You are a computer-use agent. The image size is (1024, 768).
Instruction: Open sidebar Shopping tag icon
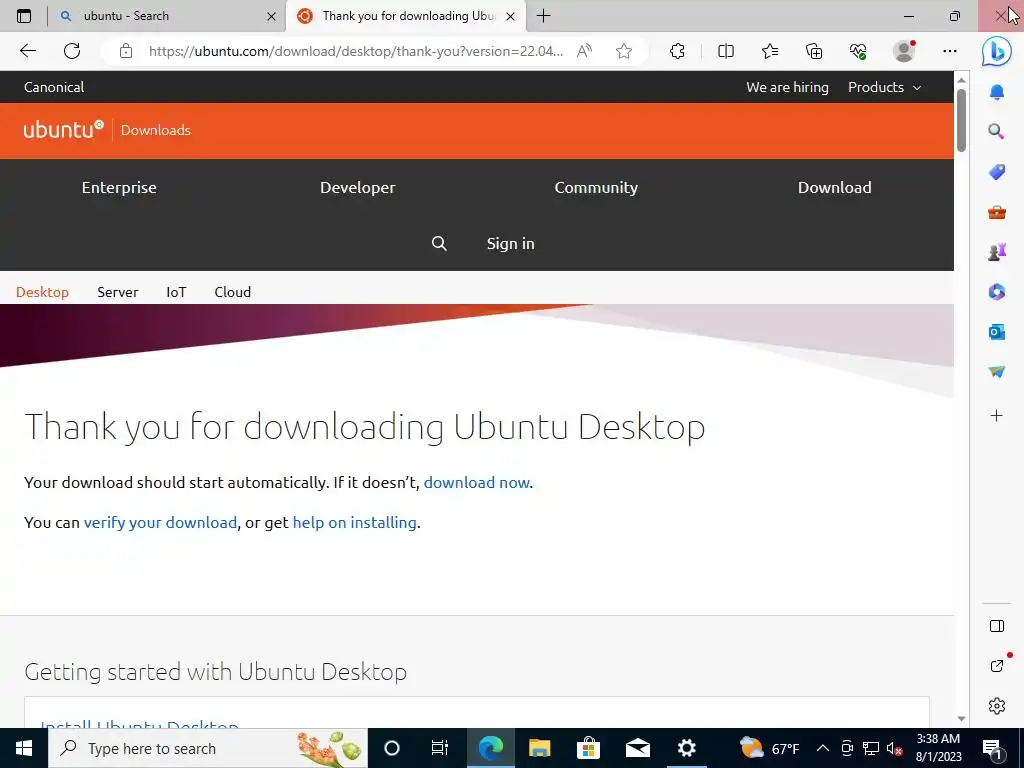pyautogui.click(x=997, y=172)
